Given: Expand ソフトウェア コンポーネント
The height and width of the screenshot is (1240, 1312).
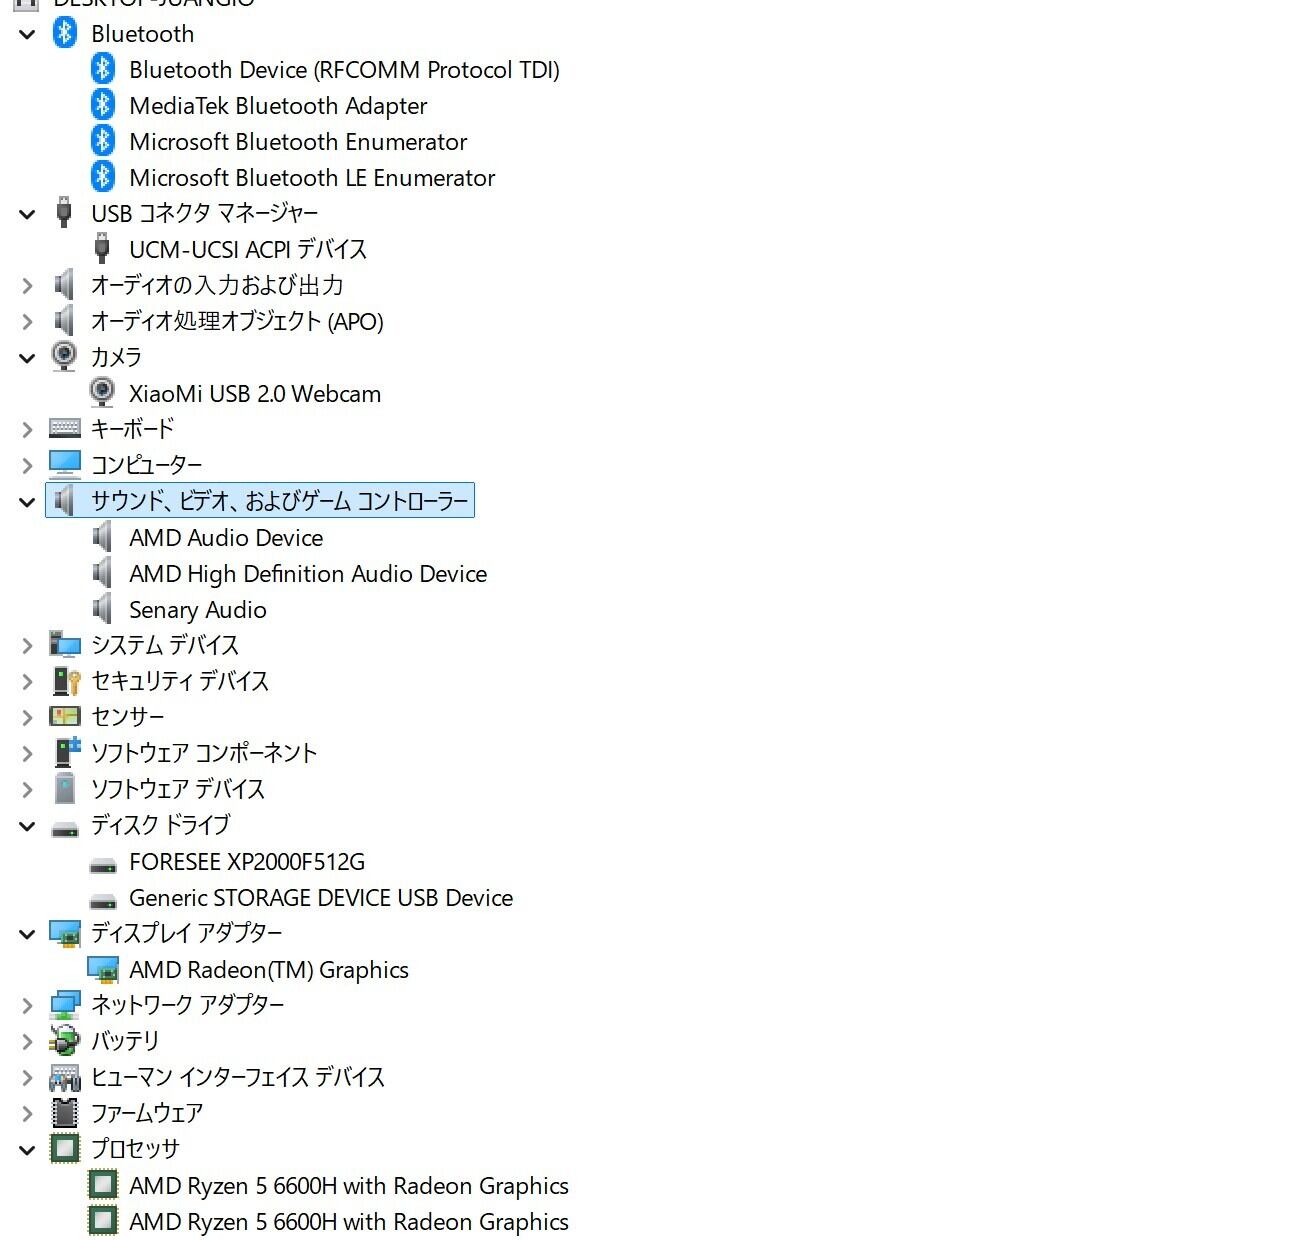Looking at the screenshot, I should (27, 754).
